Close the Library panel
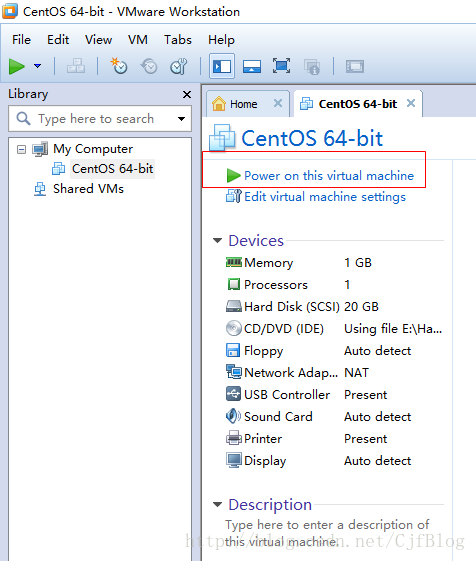476x561 pixels. click(x=187, y=94)
